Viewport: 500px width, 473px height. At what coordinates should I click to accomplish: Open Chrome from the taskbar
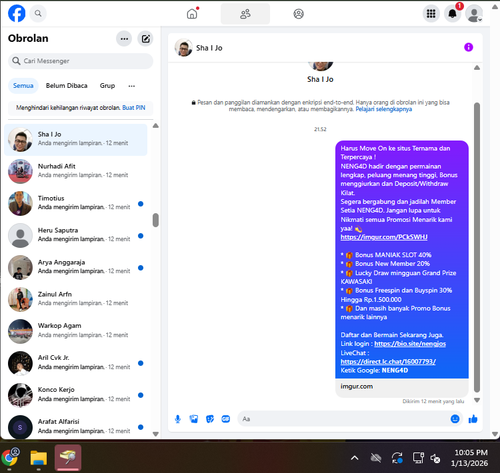[x=10, y=458]
